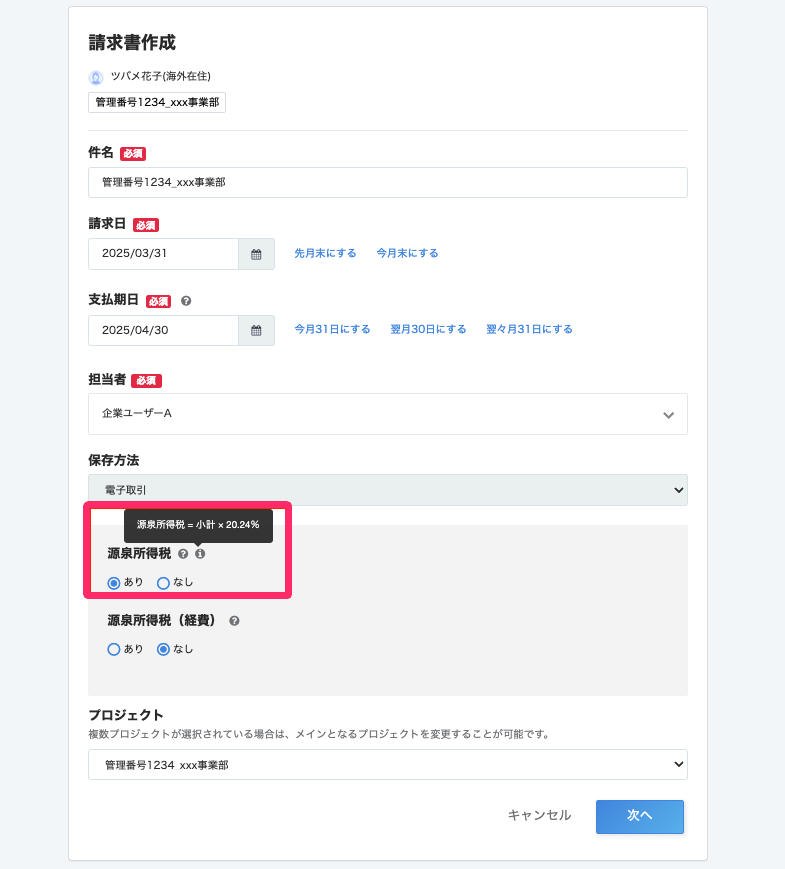Click help icon next to 源泉所得税（経費）
Screen dimensions: 785x869
(x=235, y=621)
